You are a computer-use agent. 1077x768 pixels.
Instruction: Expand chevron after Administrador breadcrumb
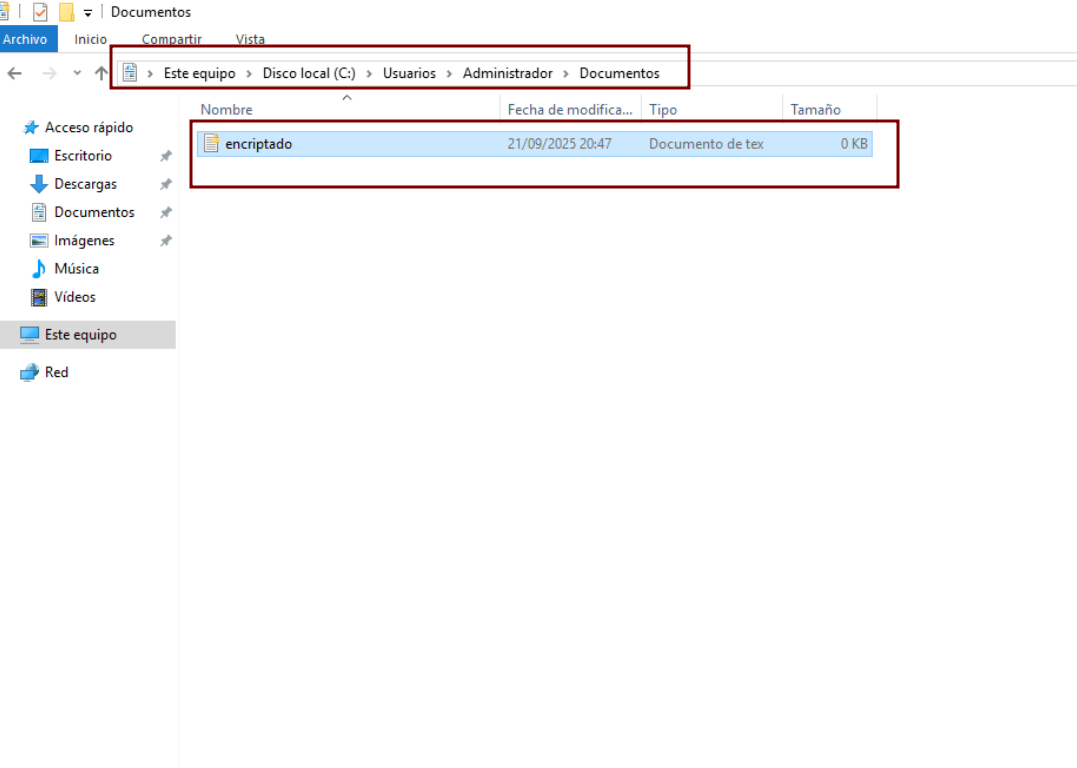566,74
